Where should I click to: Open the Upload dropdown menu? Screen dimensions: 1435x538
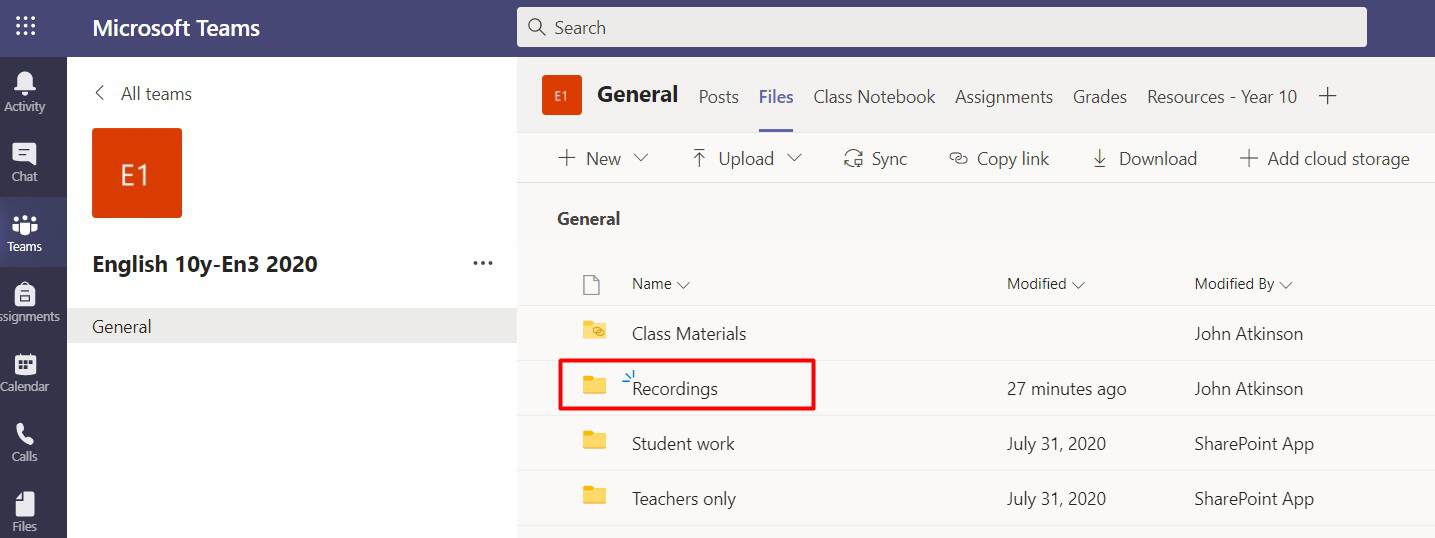coord(746,158)
